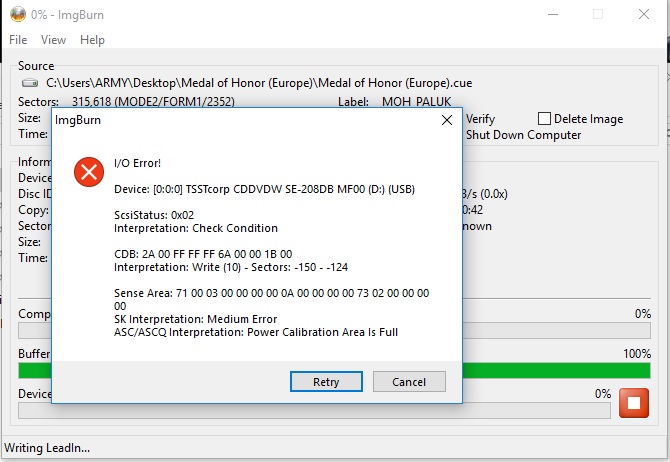Select the label text MOH_PALUK
Viewport: 670px width, 462px height.
(x=416, y=102)
